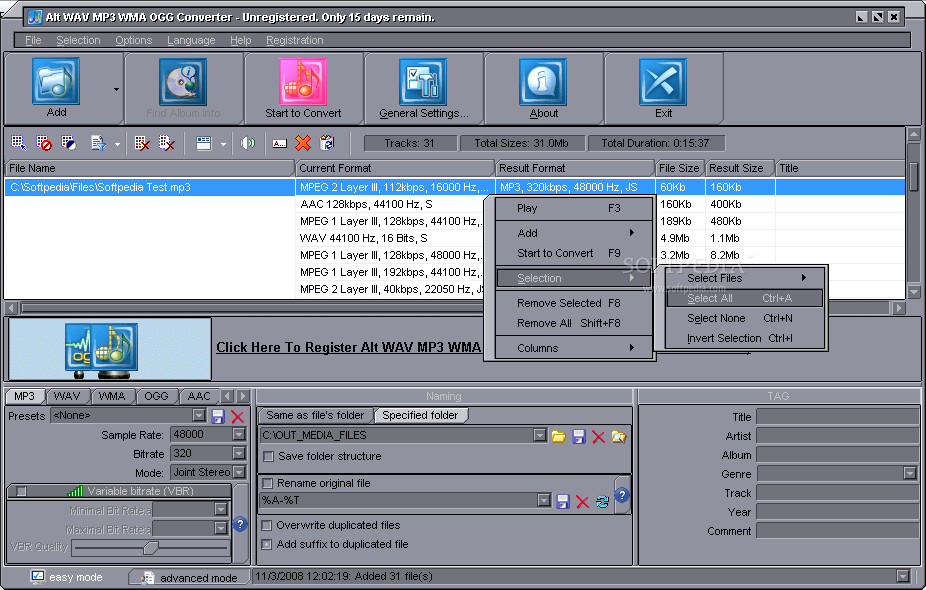Click the invert selection grid icon
The height and width of the screenshot is (590, 926).
point(69,143)
